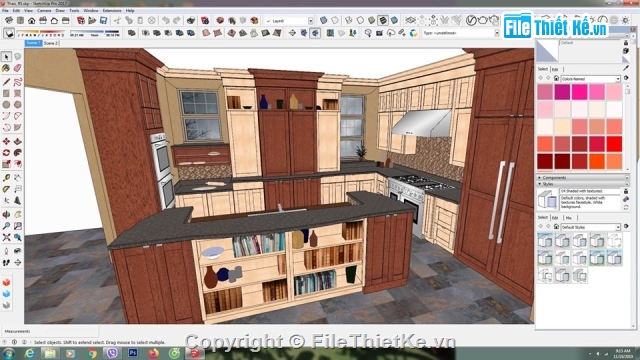
Task: Open materials Details flyout arrow
Action: tap(626, 78)
